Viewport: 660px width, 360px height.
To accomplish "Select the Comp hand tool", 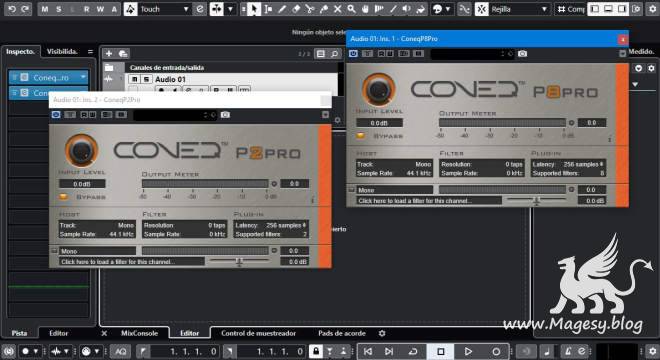I will pos(365,9).
